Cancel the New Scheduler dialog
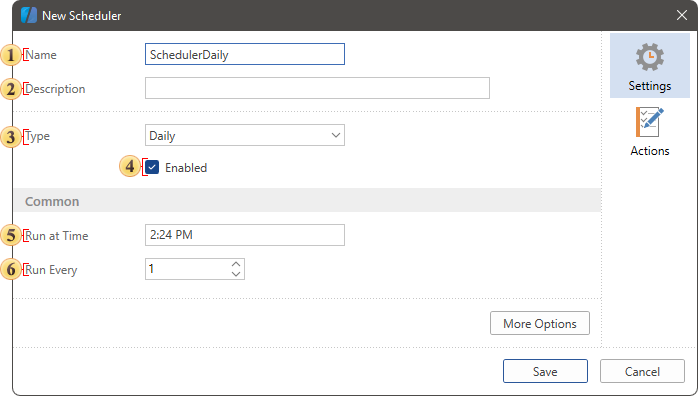Screen dimensions: 698x396 tap(642, 372)
